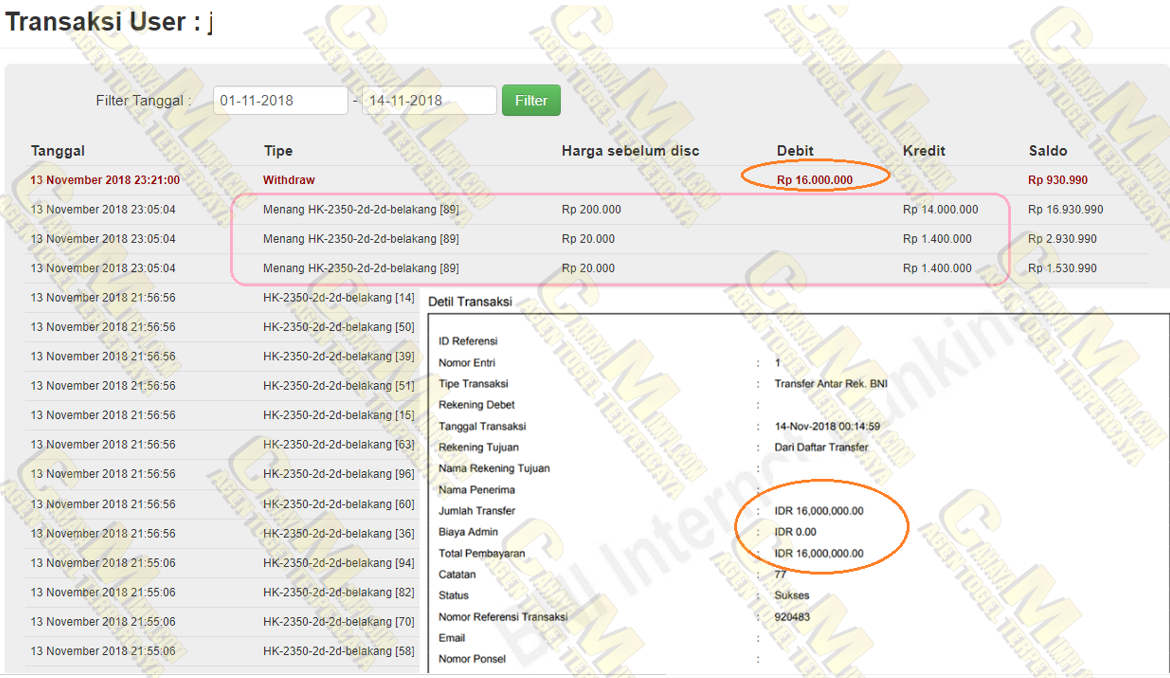Click the Debit column header
The width and height of the screenshot is (1170, 678).
795,151
